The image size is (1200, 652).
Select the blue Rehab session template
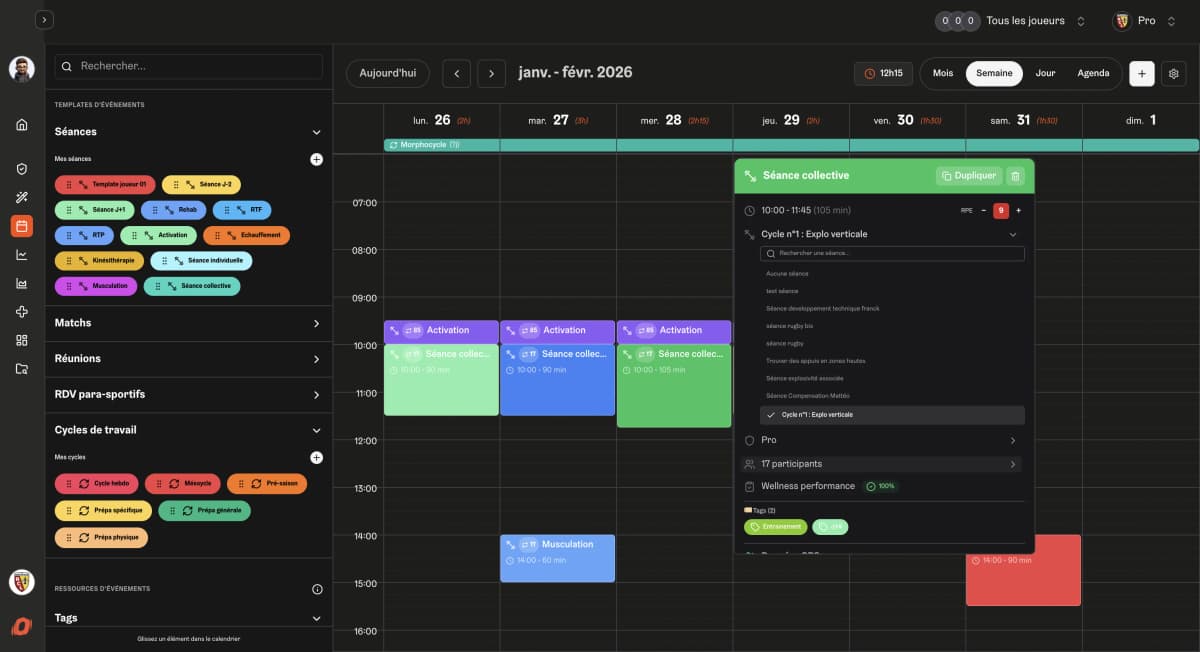[174, 210]
